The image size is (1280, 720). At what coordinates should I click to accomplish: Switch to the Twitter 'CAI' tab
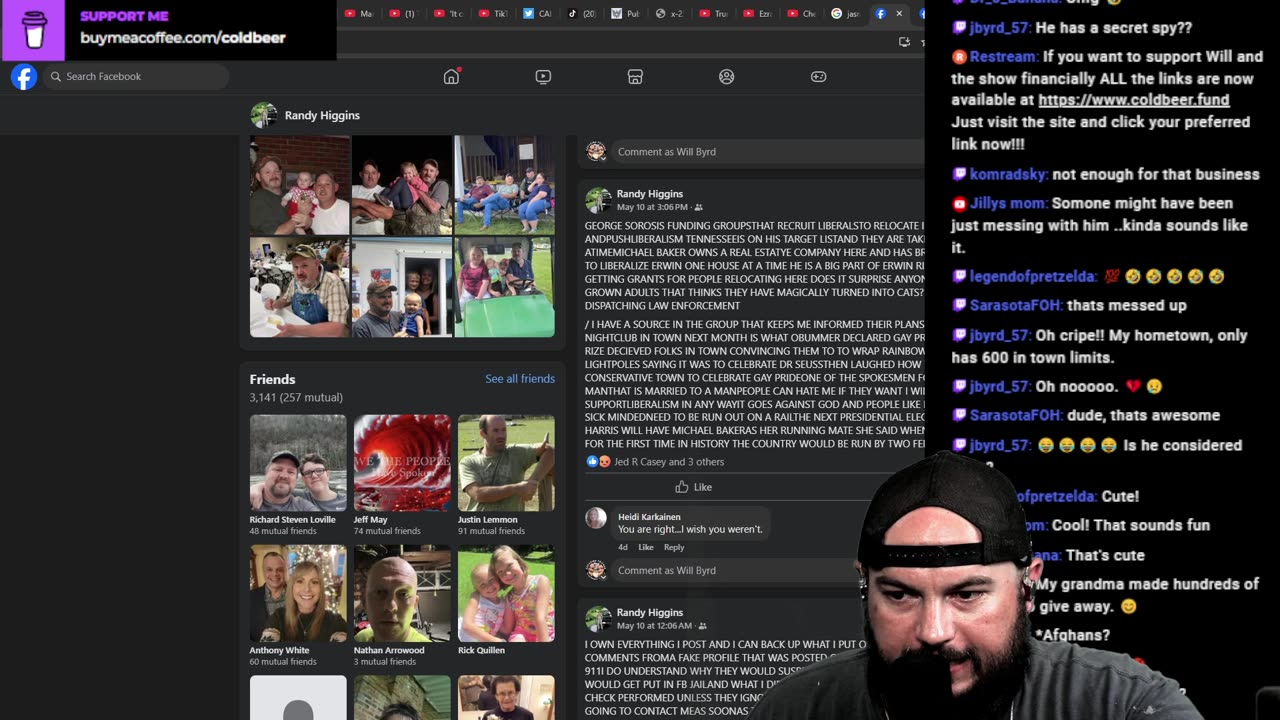tap(537, 14)
